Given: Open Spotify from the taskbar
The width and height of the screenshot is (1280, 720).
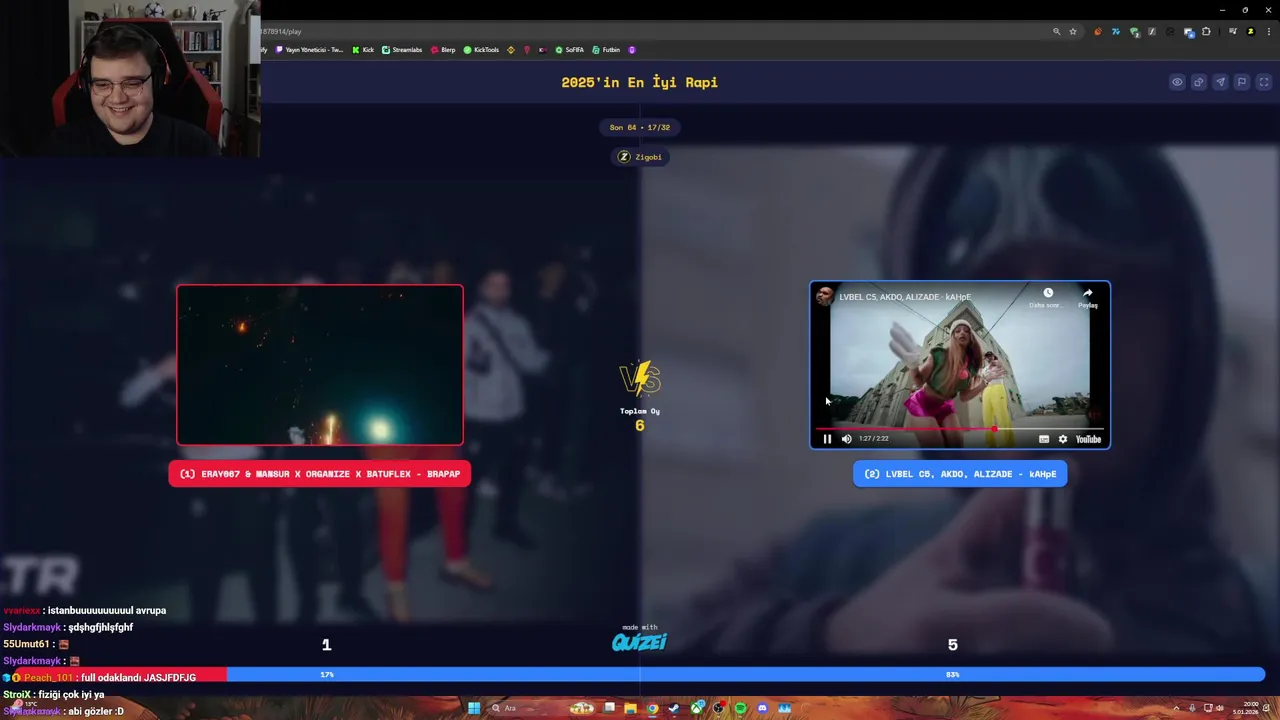Looking at the screenshot, I should point(740,709).
